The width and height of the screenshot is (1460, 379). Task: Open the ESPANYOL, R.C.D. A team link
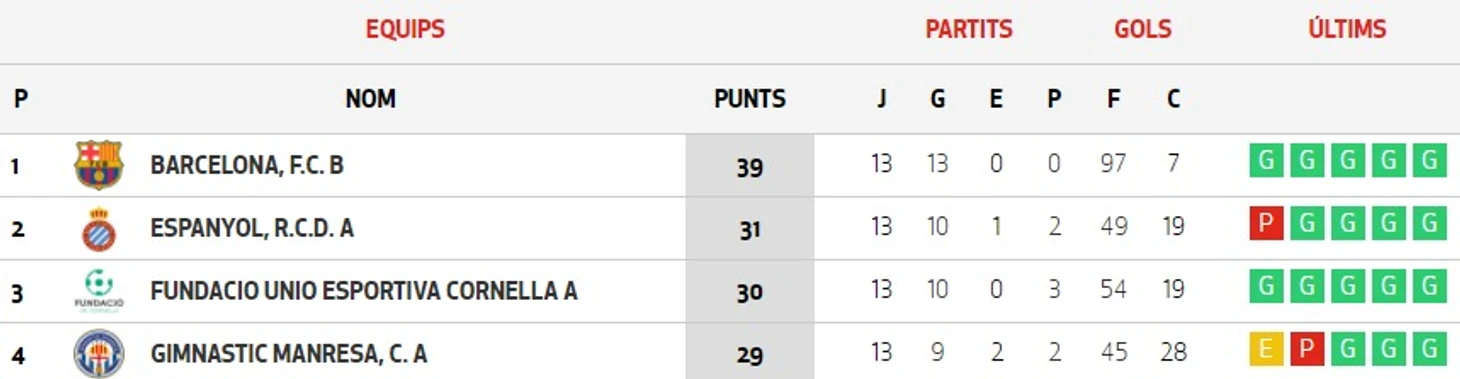[x=252, y=228]
